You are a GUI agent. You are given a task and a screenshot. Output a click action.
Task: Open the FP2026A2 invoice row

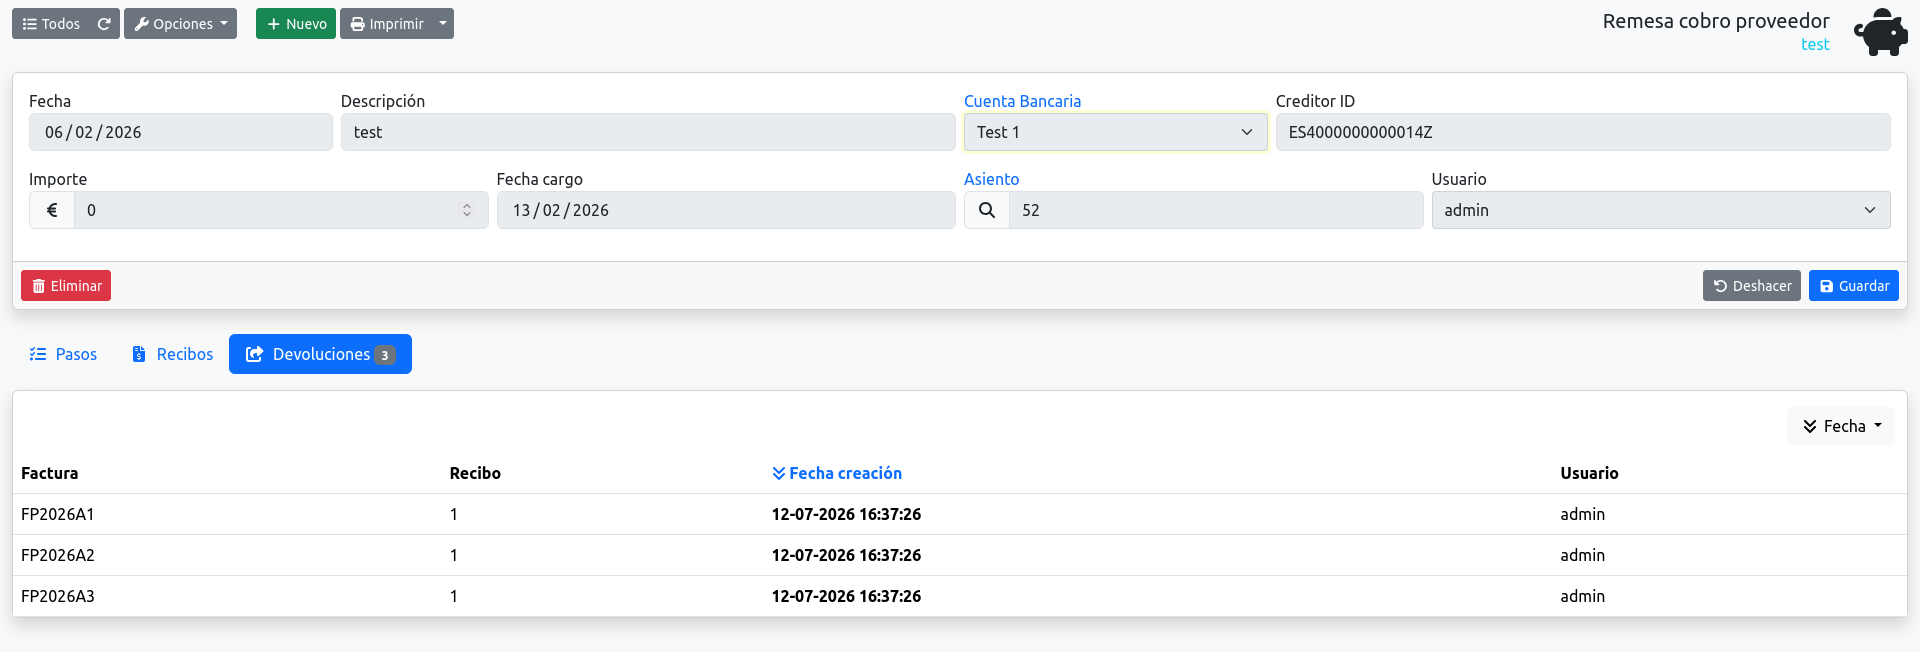tap(960, 555)
